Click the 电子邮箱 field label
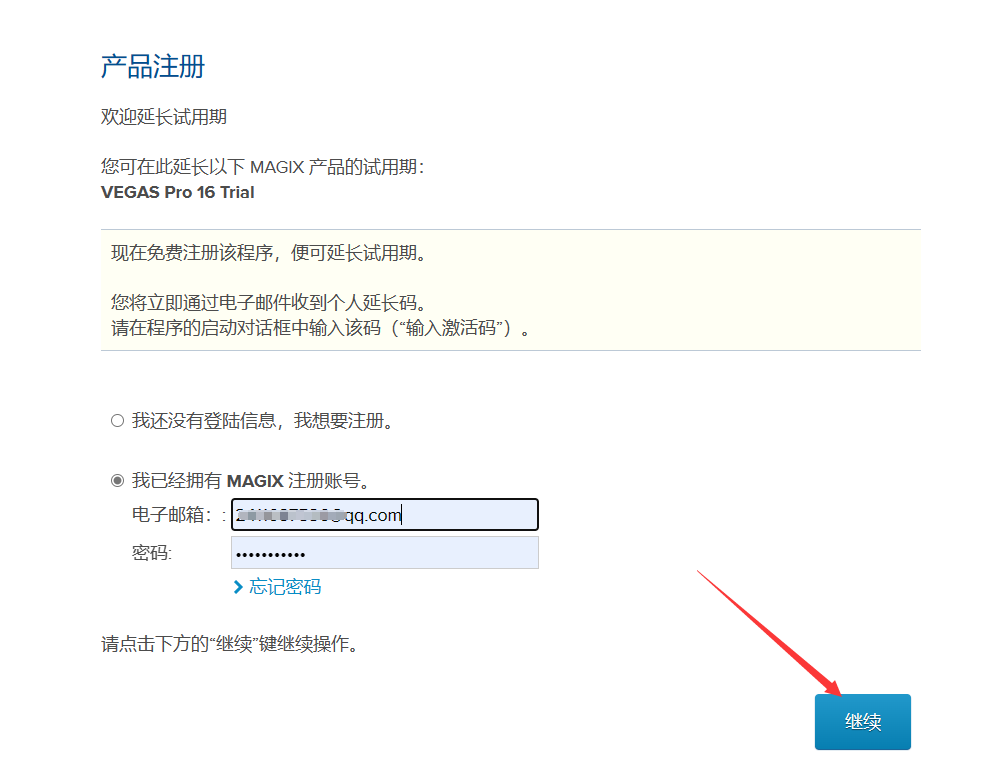 click(171, 515)
